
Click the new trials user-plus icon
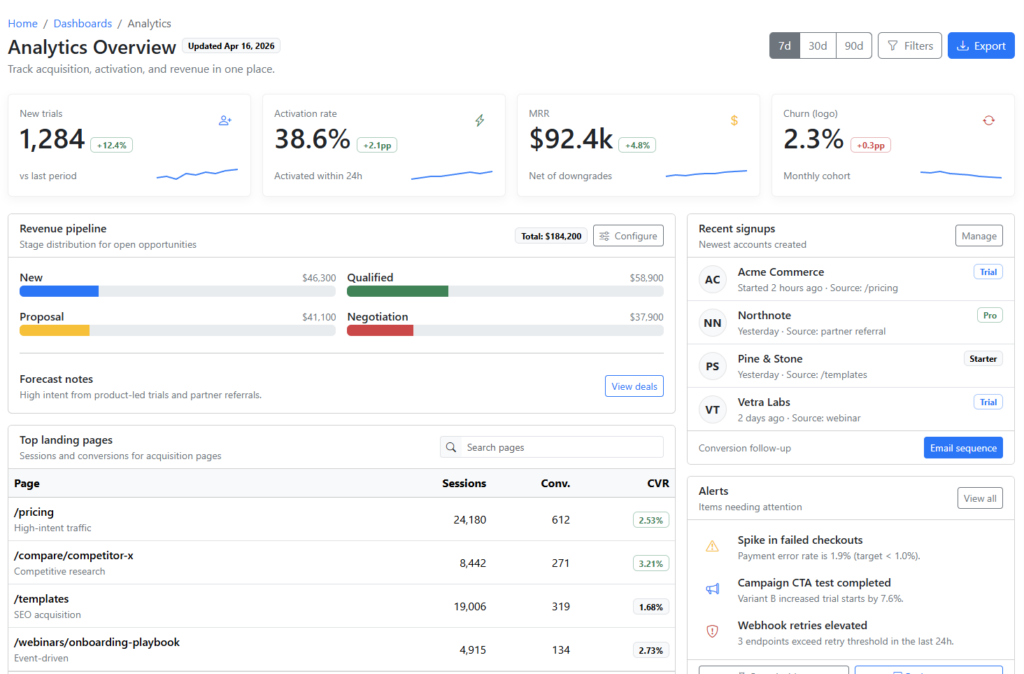[225, 120]
